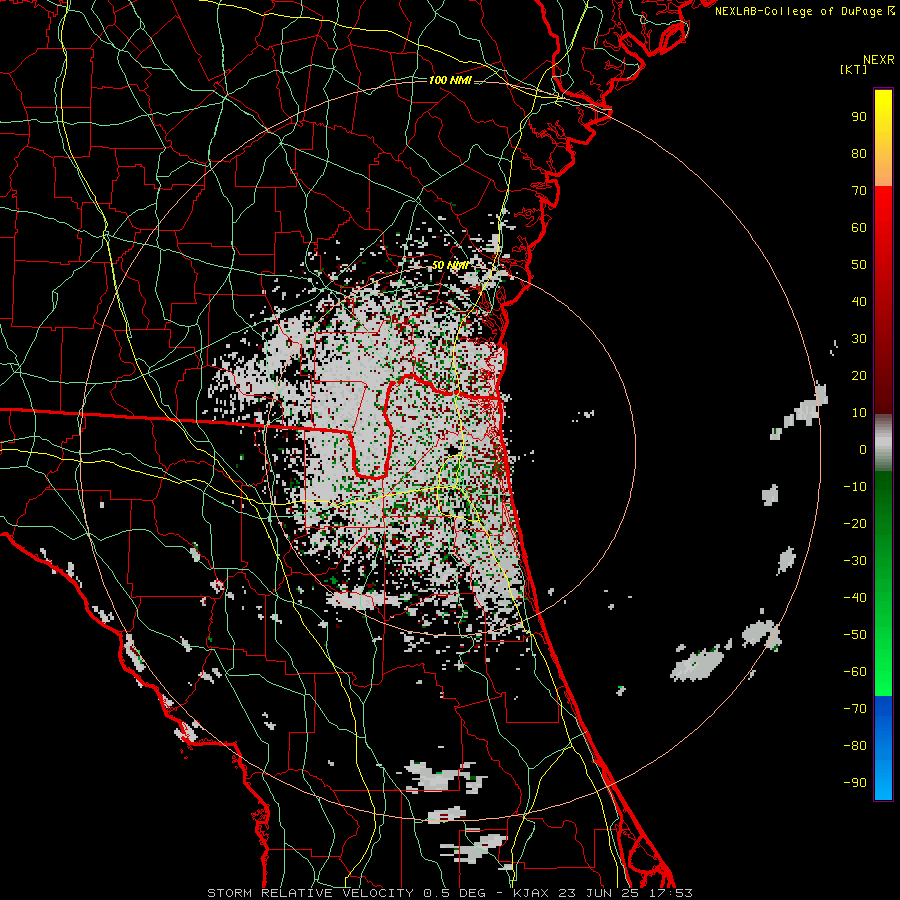Click the NEXR label above the color scale

click(x=879, y=60)
